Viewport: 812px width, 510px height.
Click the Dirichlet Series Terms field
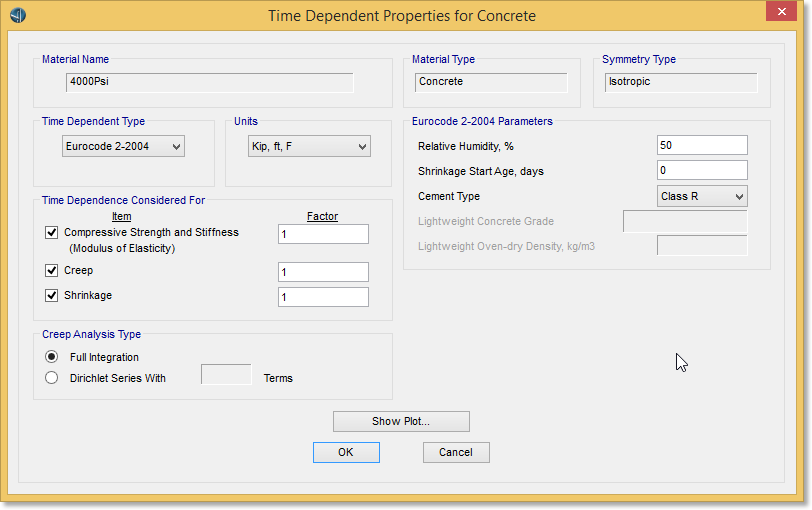click(226, 375)
